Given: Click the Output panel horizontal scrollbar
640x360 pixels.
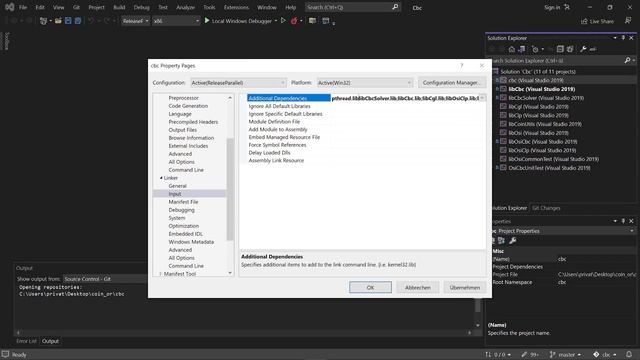Looking at the screenshot, I should click(244, 333).
